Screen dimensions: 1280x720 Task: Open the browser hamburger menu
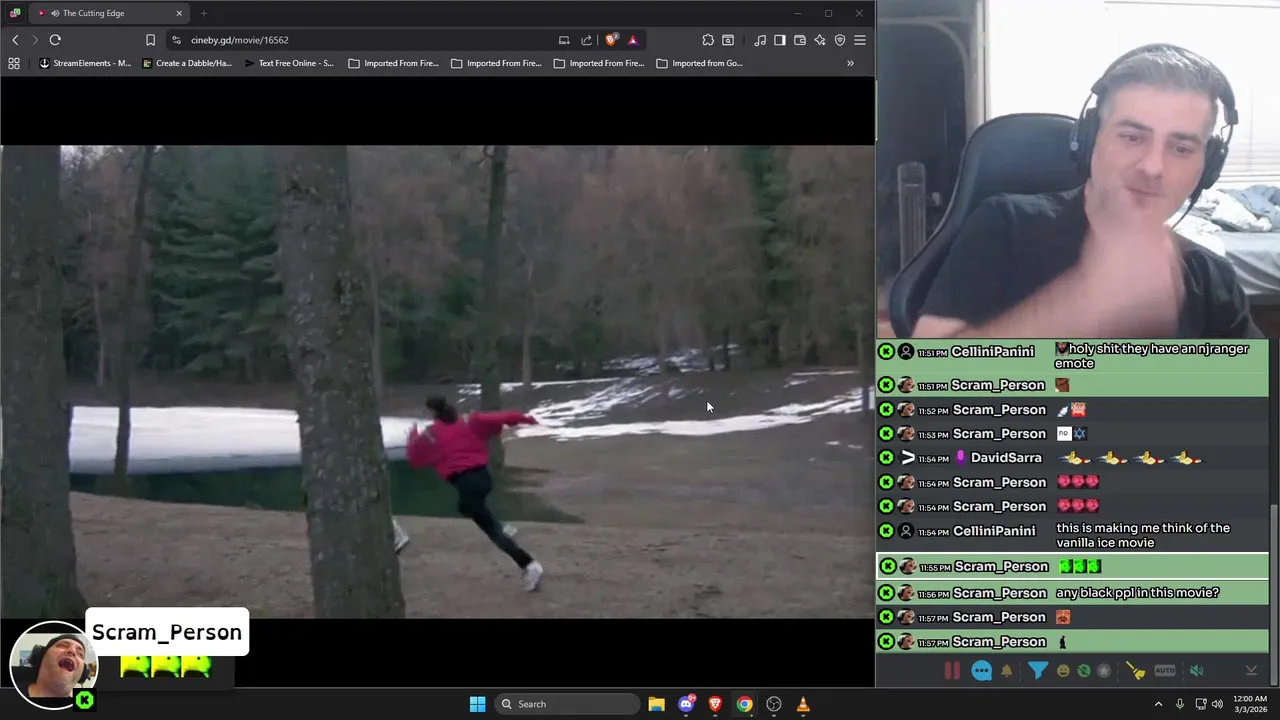860,40
